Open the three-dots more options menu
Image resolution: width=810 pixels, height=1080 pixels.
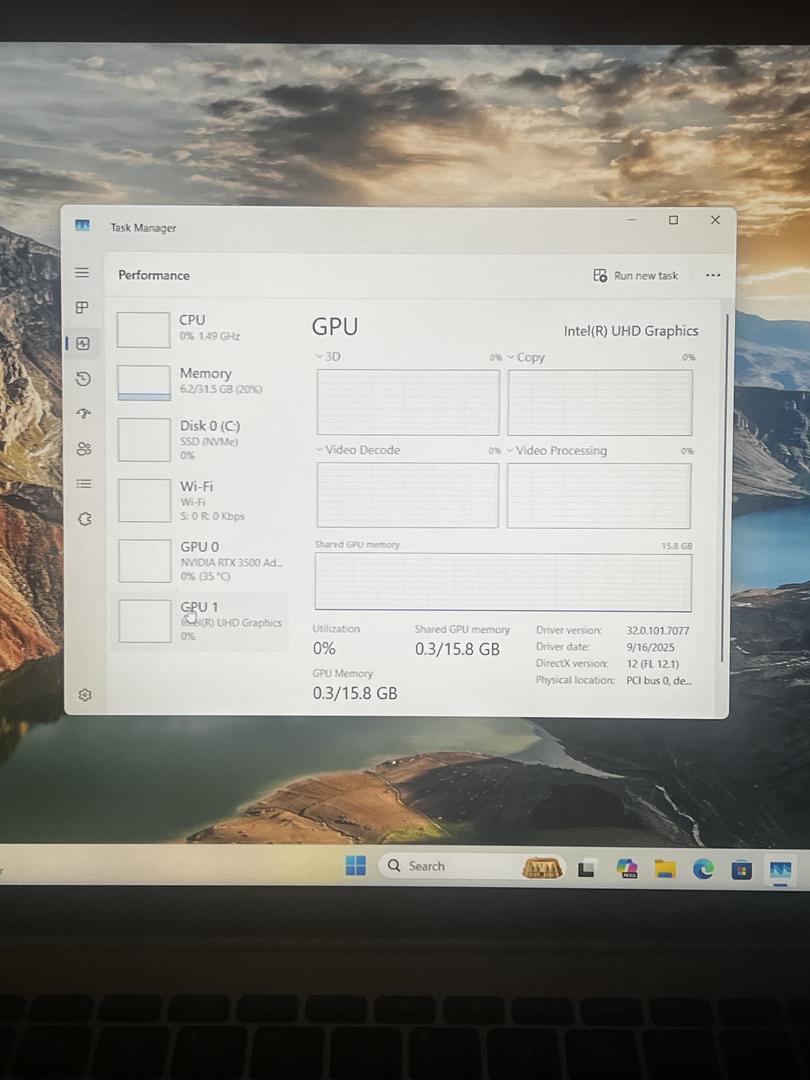pyautogui.click(x=713, y=276)
